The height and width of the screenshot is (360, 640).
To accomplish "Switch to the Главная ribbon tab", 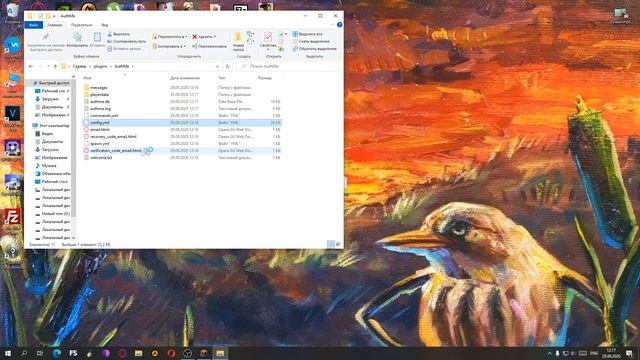I will [x=54, y=25].
